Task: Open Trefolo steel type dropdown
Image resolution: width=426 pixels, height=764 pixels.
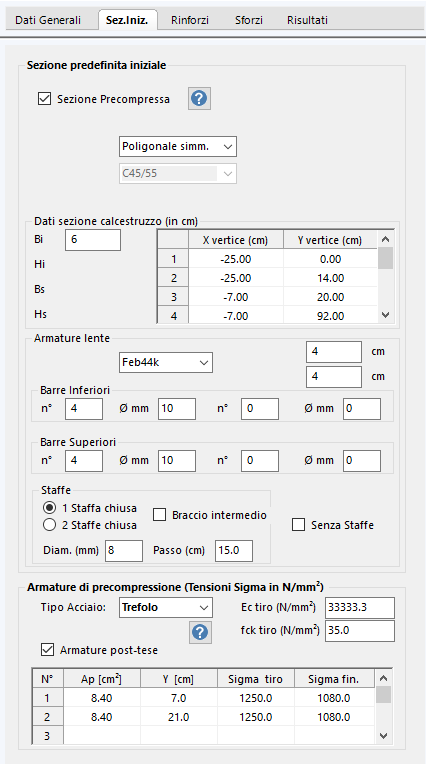Action: 166,608
